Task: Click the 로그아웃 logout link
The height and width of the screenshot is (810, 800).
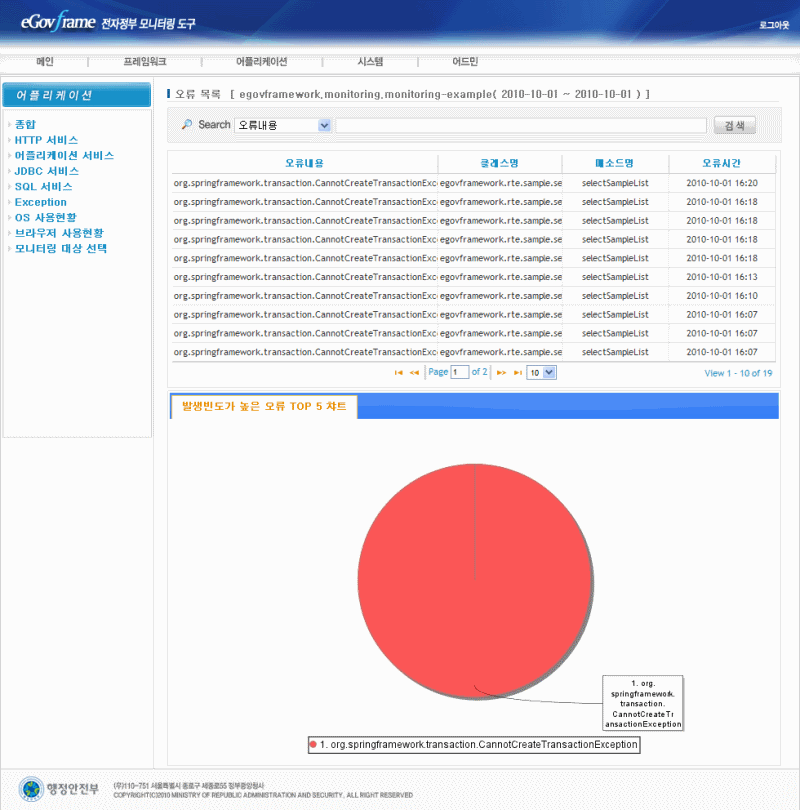Action: 773,23
